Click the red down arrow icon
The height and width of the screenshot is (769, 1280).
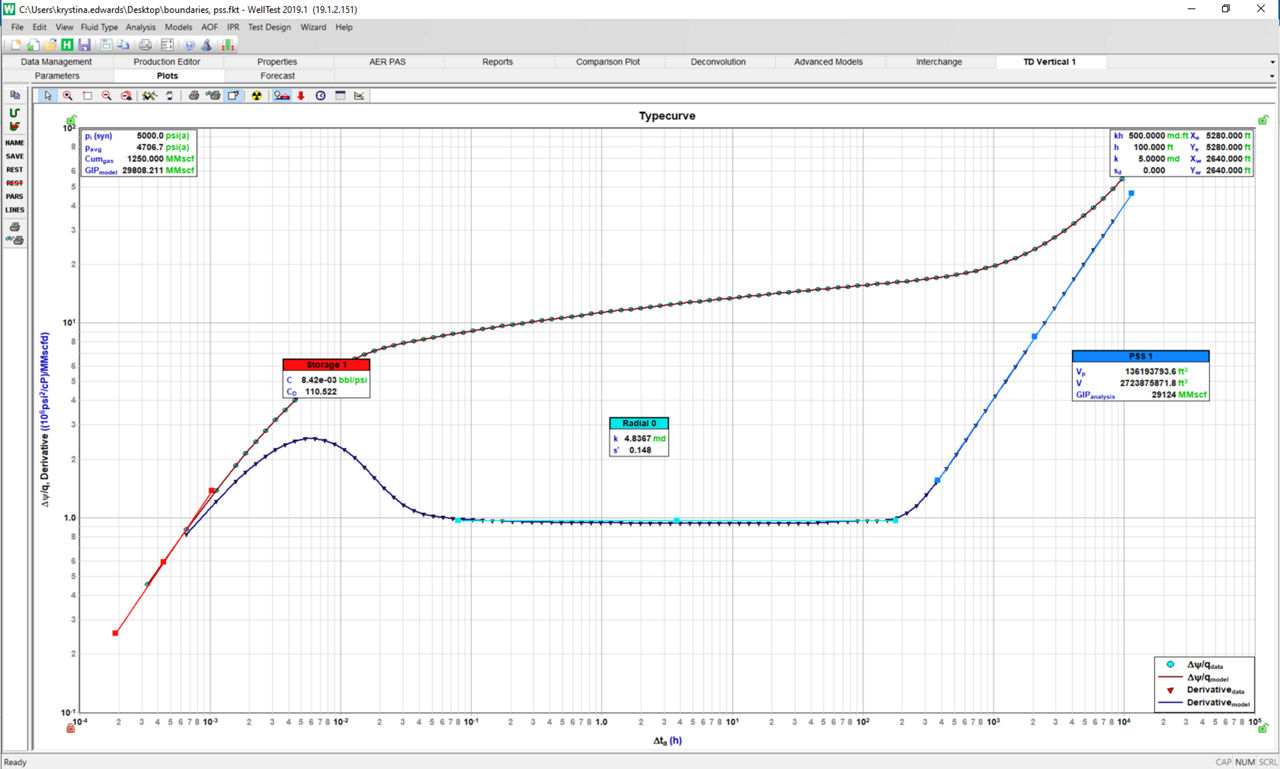301,96
